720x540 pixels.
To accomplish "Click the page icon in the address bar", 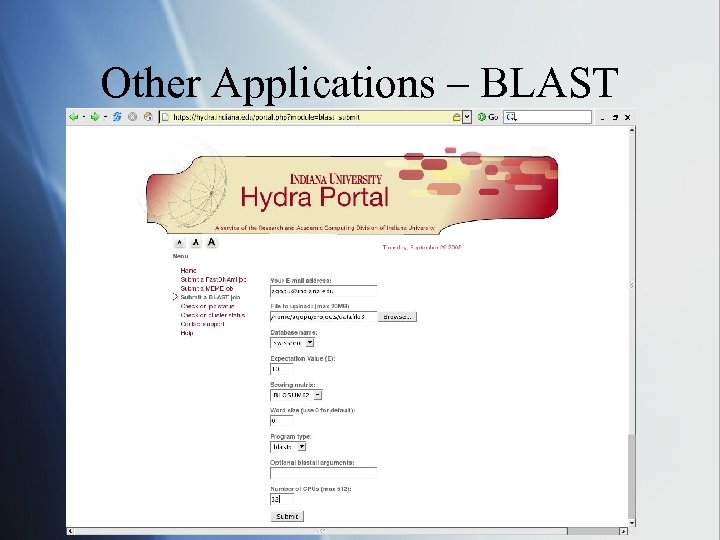I will tap(165, 117).
